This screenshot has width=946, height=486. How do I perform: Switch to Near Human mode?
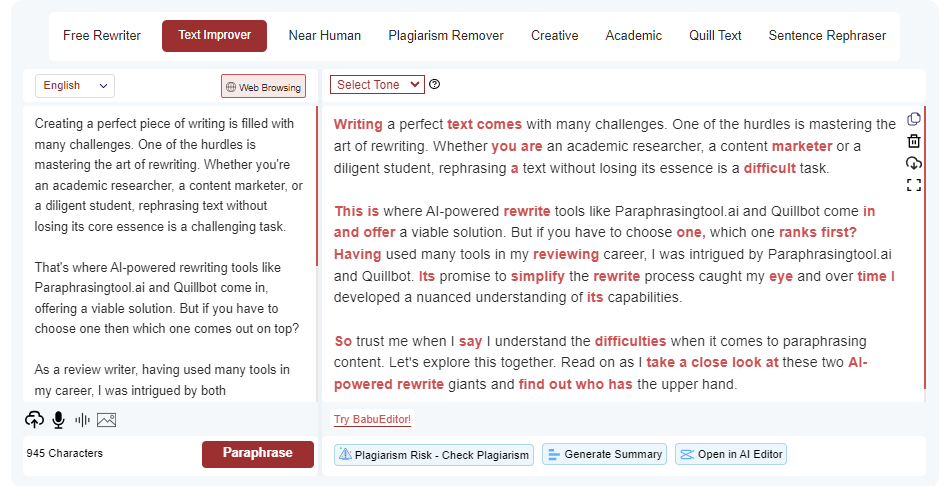325,36
